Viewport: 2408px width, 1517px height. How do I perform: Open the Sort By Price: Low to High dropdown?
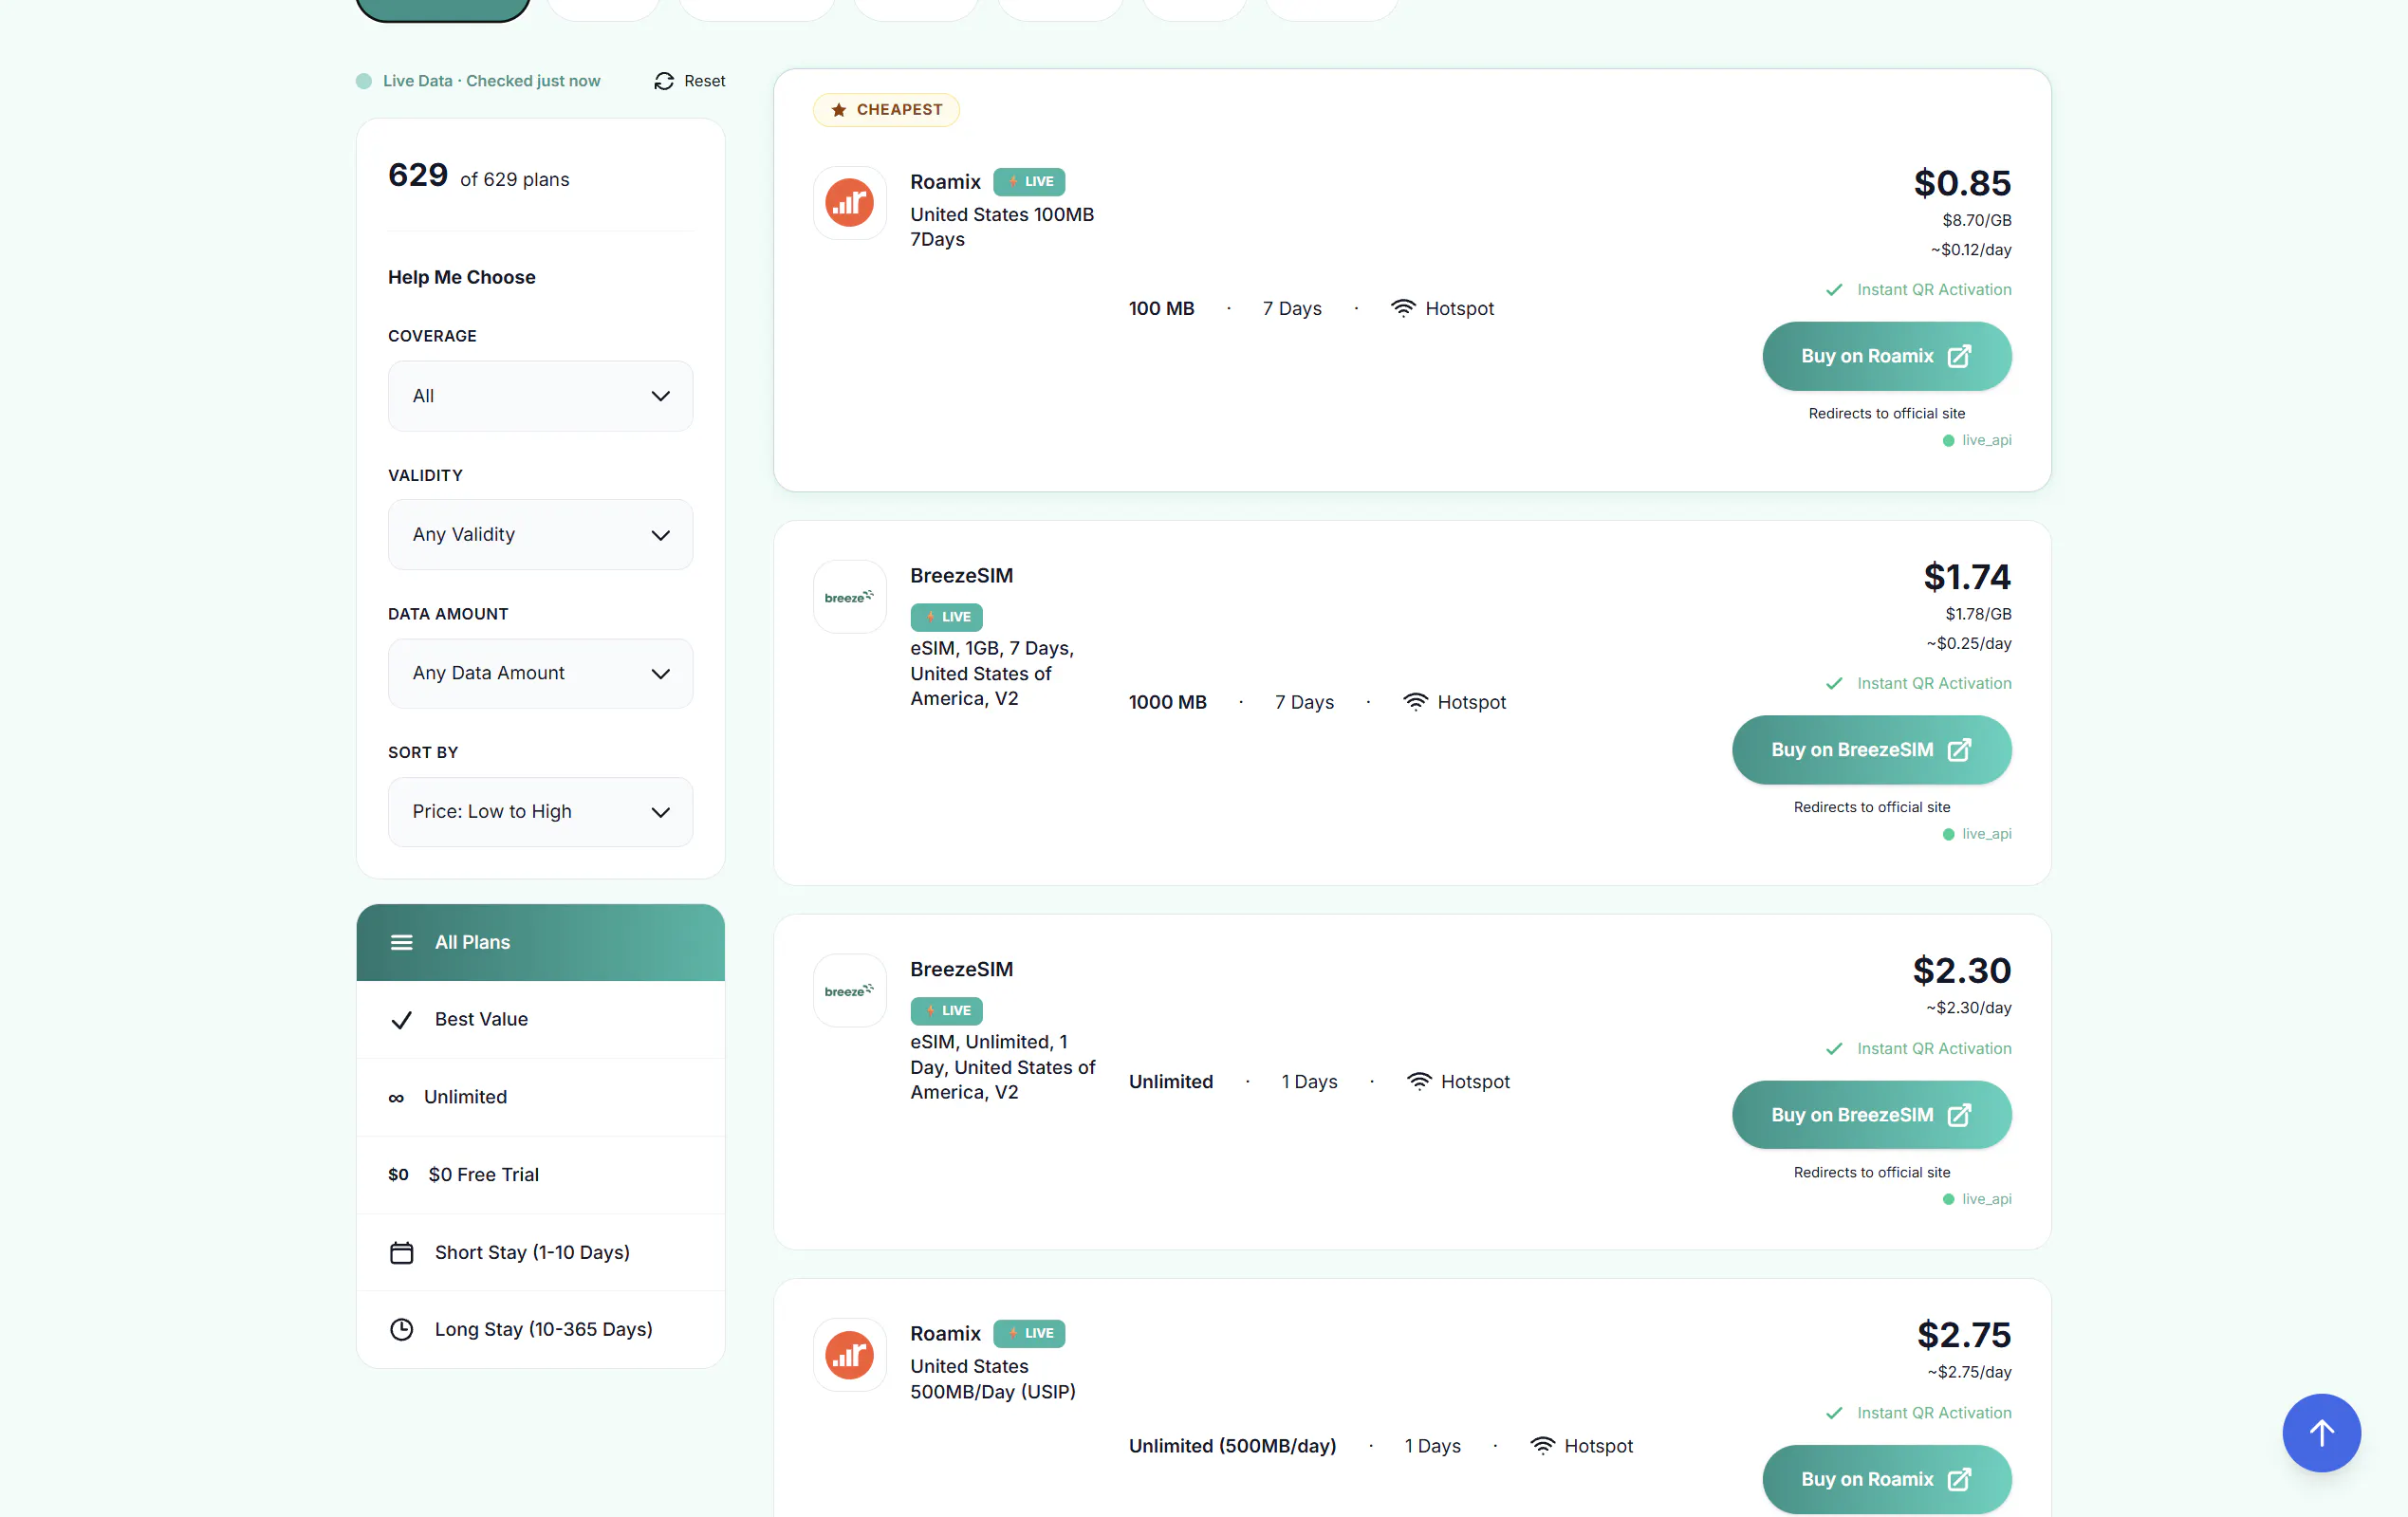click(540, 812)
